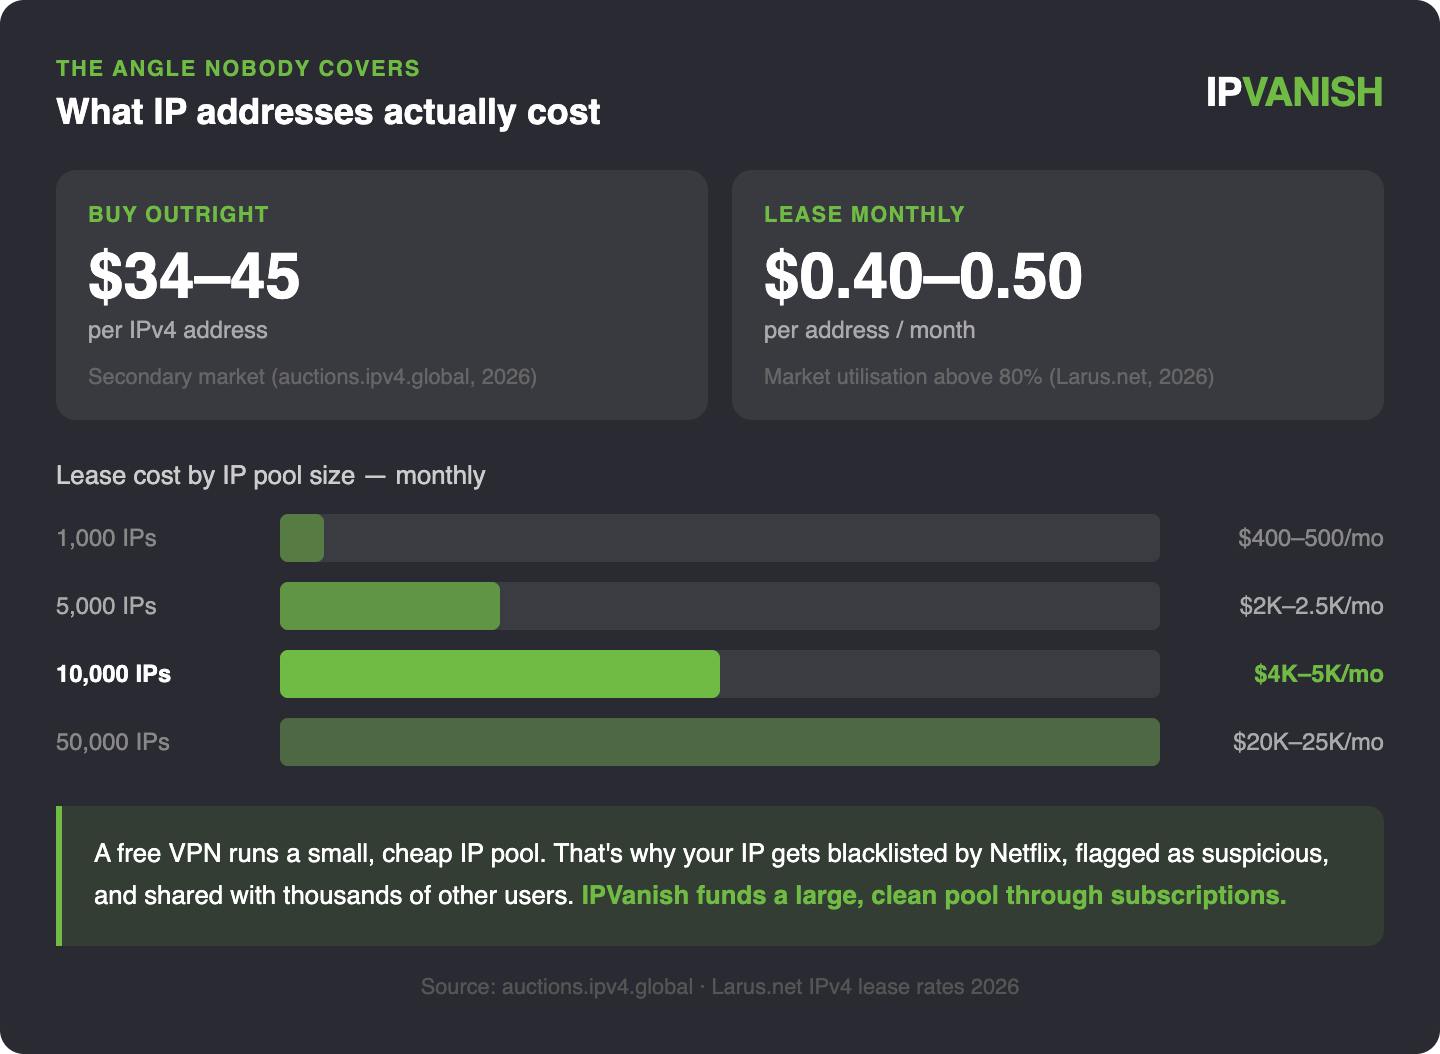The height and width of the screenshot is (1054, 1440).
Task: Click 'IPVanish funds a large, clean pool' text
Action: point(933,895)
